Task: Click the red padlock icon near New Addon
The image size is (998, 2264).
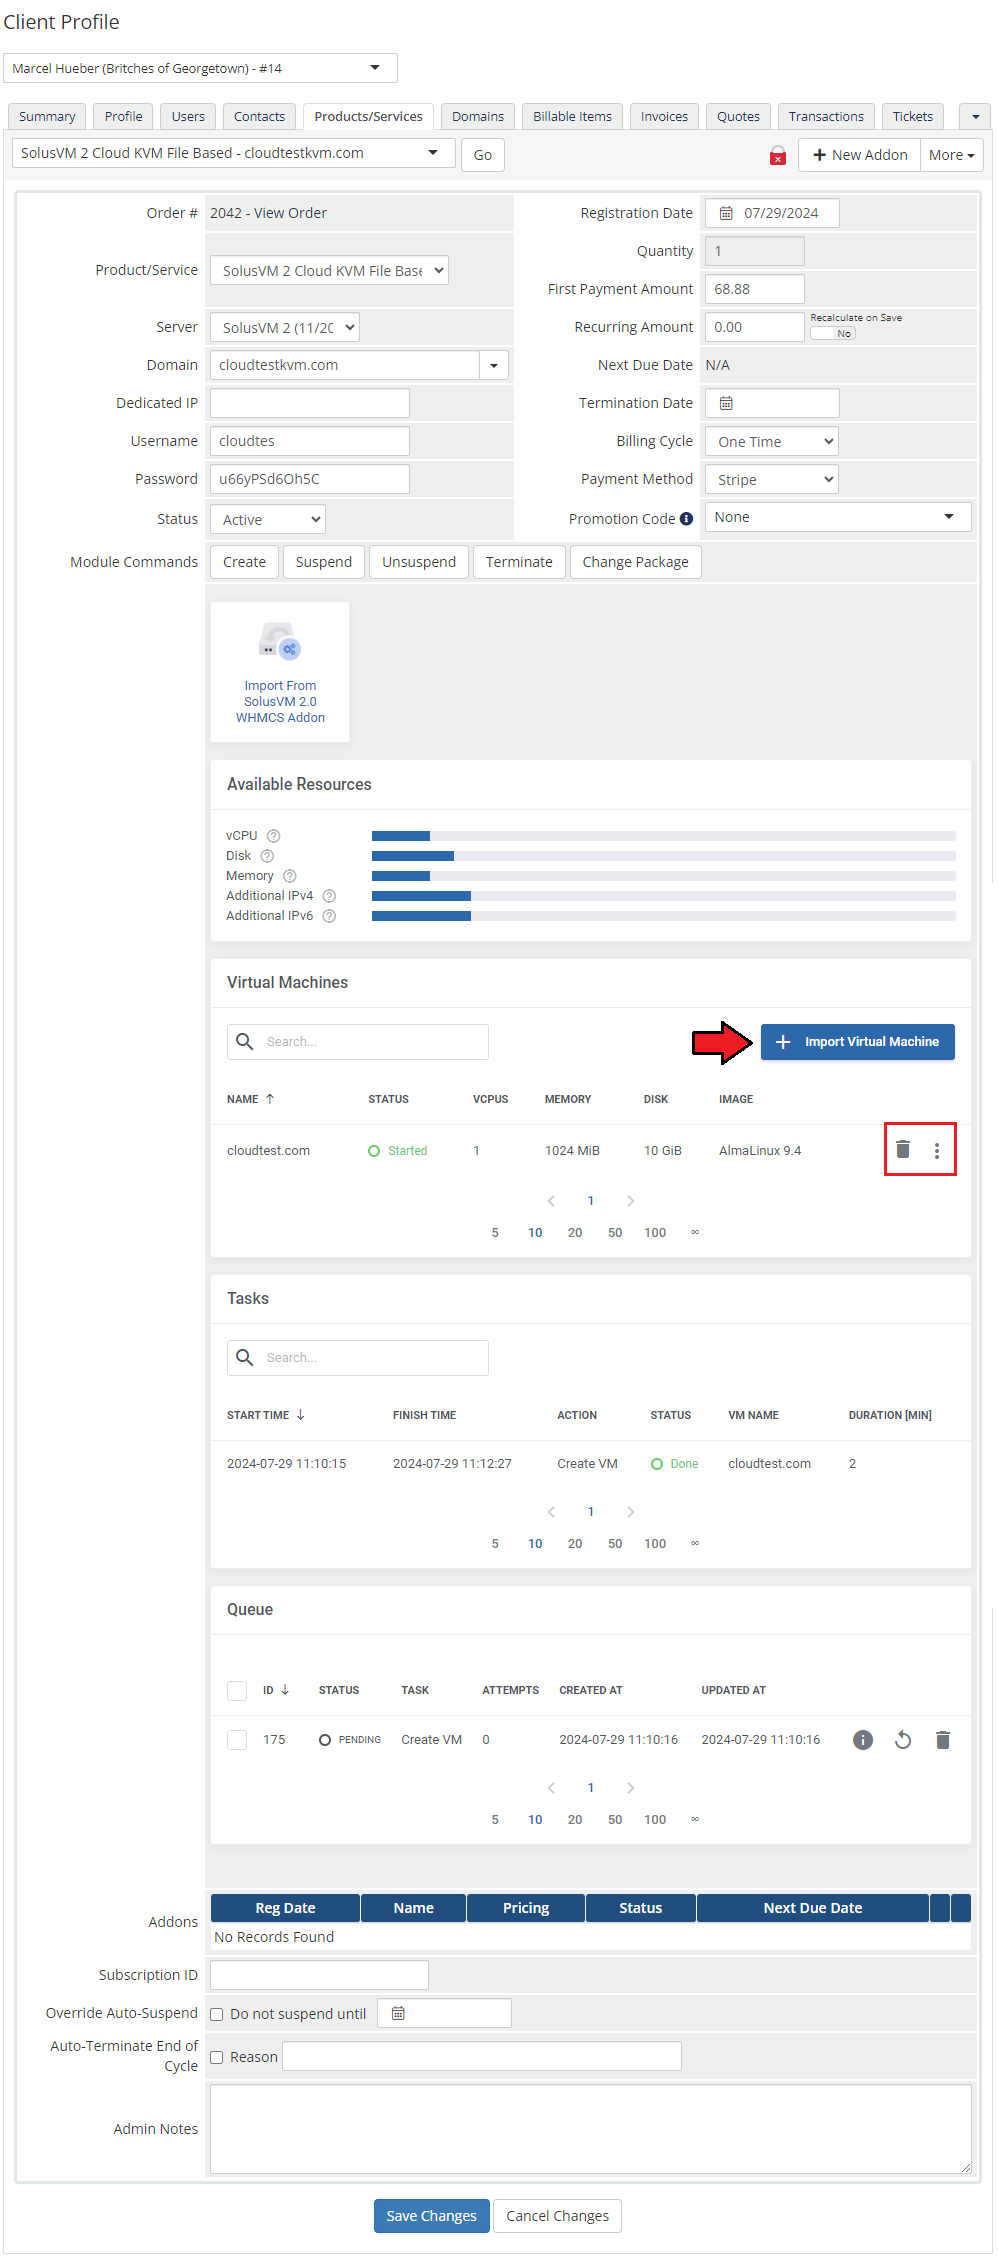Action: coord(777,155)
